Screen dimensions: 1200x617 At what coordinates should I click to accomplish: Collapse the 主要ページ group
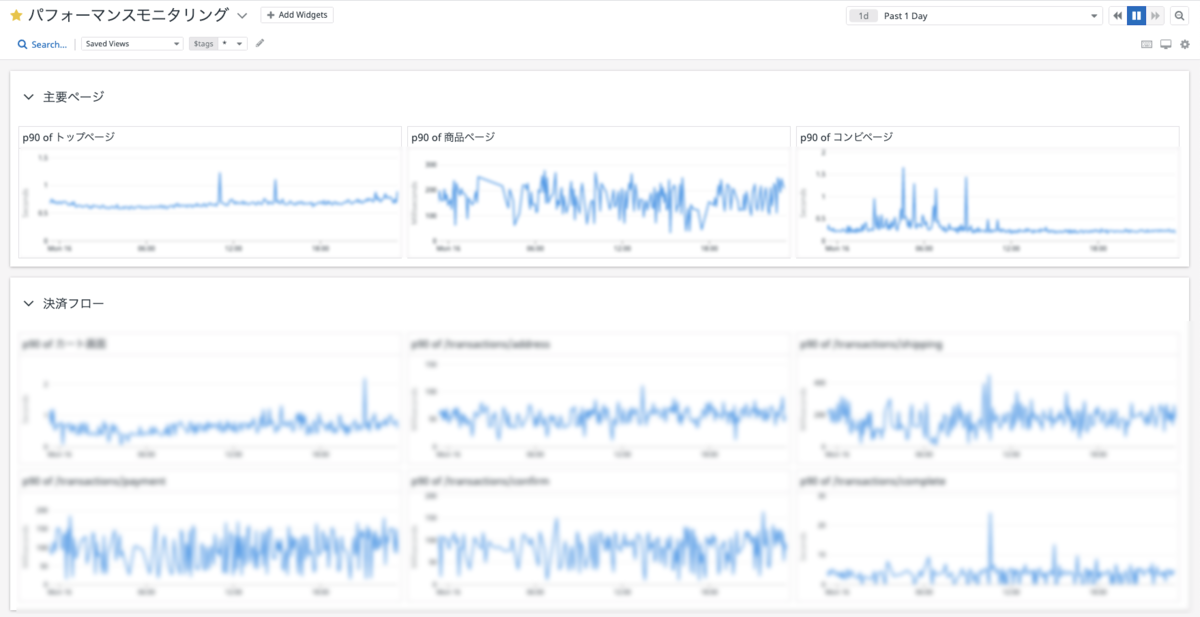(28, 97)
